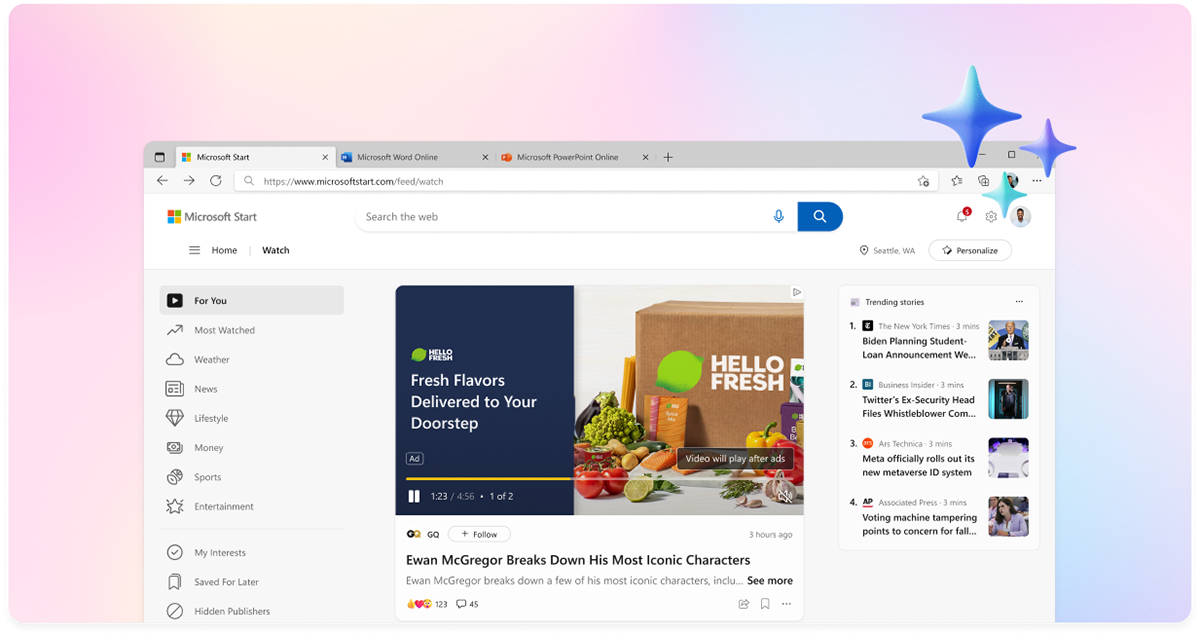The image size is (1200, 636).
Task: Open the Money category in sidebar
Action: pos(251,448)
